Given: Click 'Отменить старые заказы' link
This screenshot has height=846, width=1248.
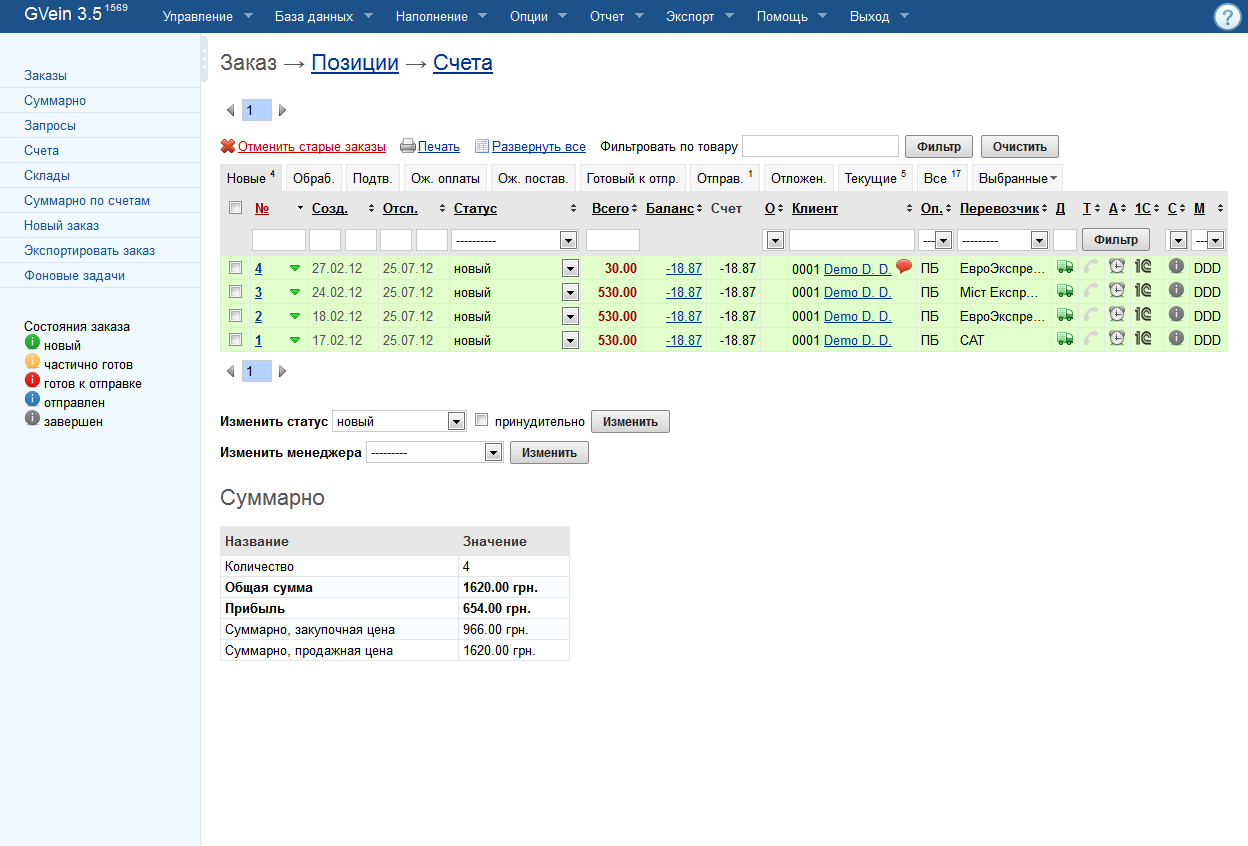Looking at the screenshot, I should [x=311, y=147].
